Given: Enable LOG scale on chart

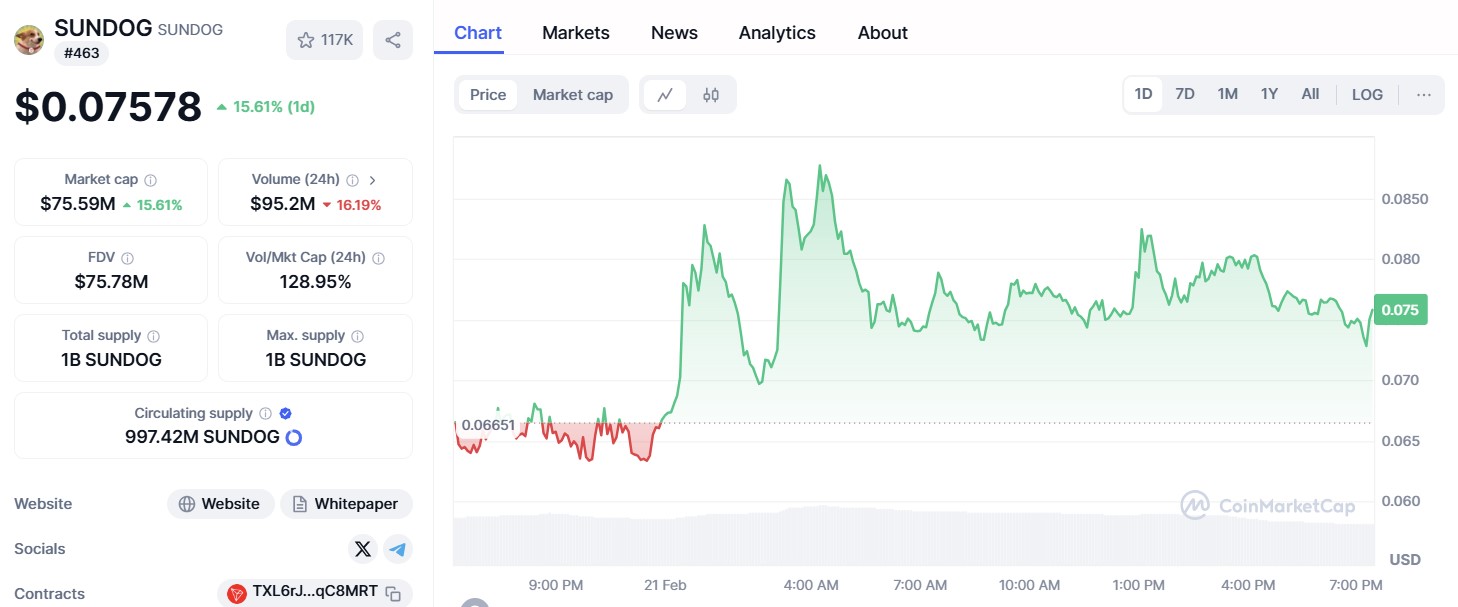Looking at the screenshot, I should click(1367, 95).
